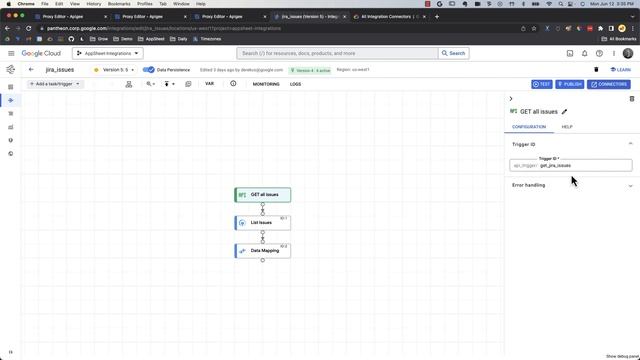The height and width of the screenshot is (360, 640).
Task: Click the Version 4 active badge
Action: point(310,70)
